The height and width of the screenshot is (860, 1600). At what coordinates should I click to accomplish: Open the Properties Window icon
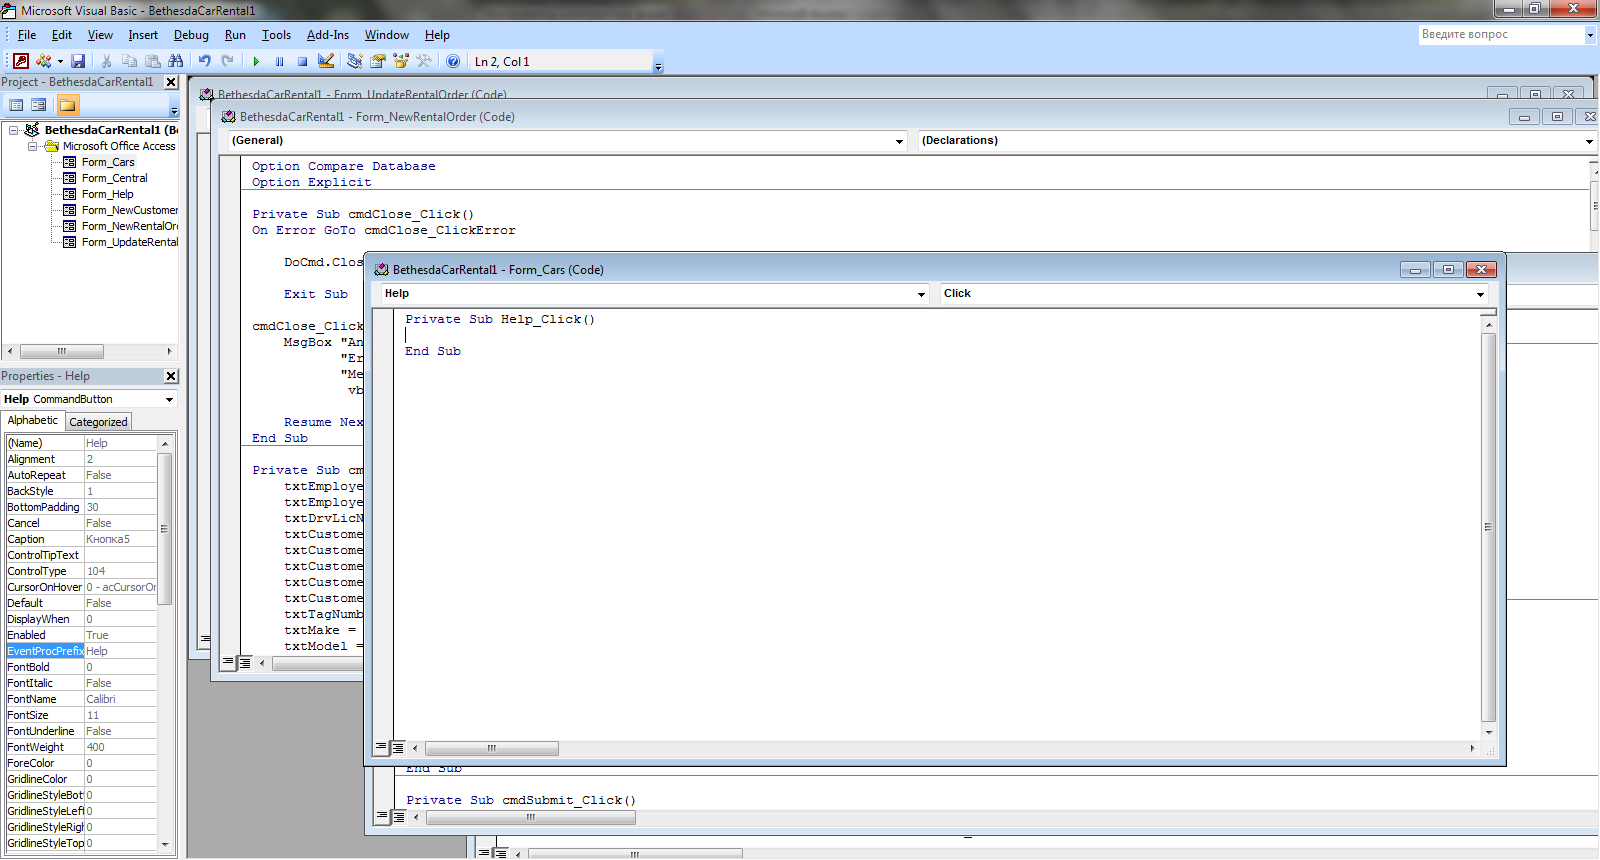tap(378, 61)
